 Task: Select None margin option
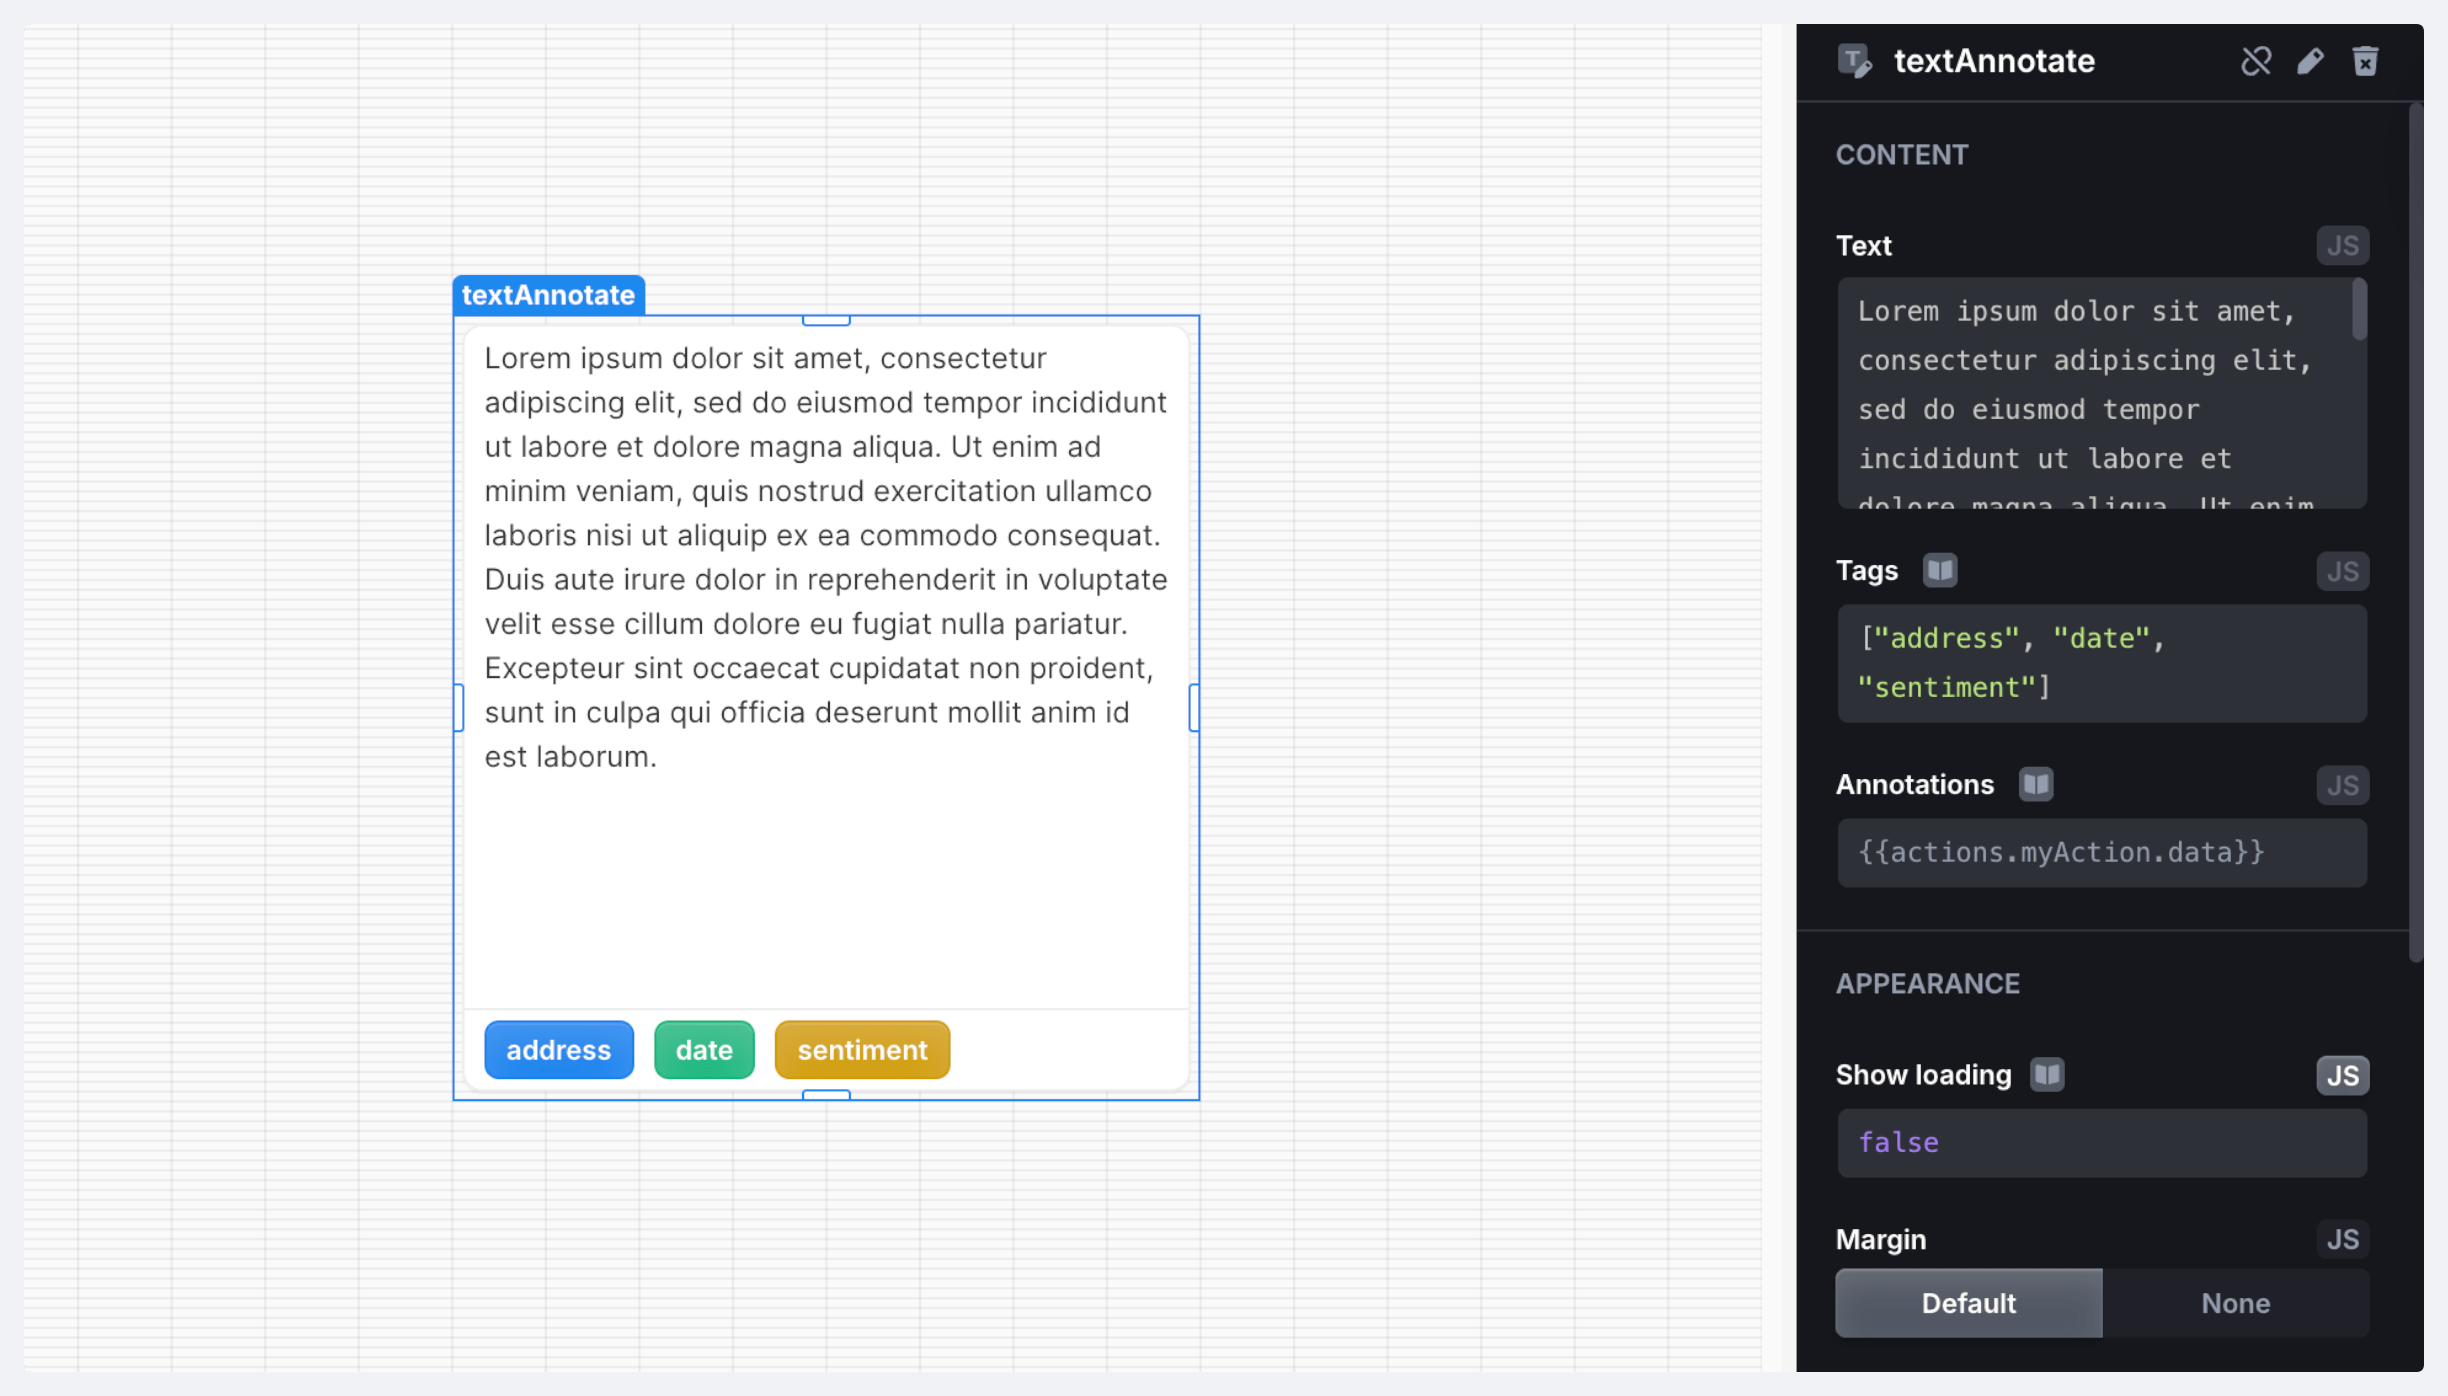pos(2235,1303)
